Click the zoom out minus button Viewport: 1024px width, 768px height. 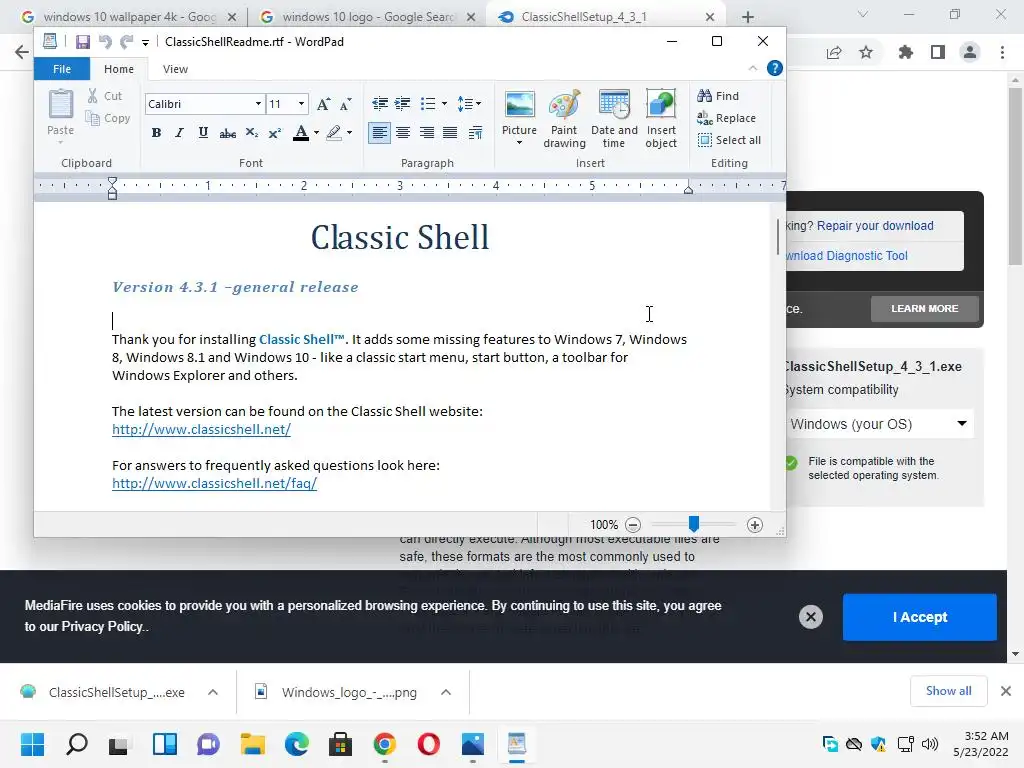(633, 525)
